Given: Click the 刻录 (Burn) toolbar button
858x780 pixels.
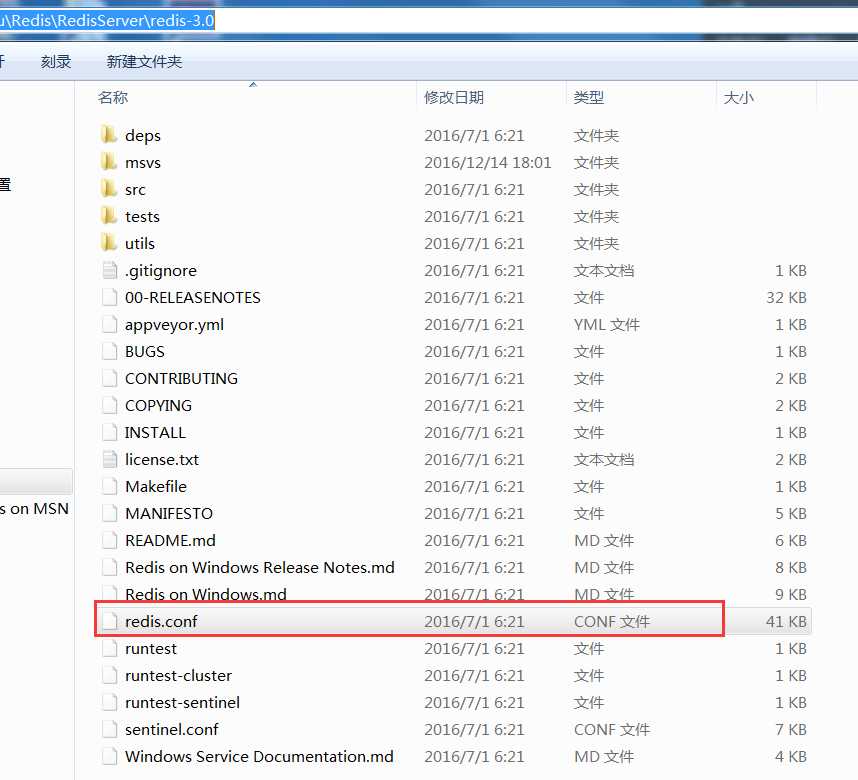Looking at the screenshot, I should click(56, 61).
